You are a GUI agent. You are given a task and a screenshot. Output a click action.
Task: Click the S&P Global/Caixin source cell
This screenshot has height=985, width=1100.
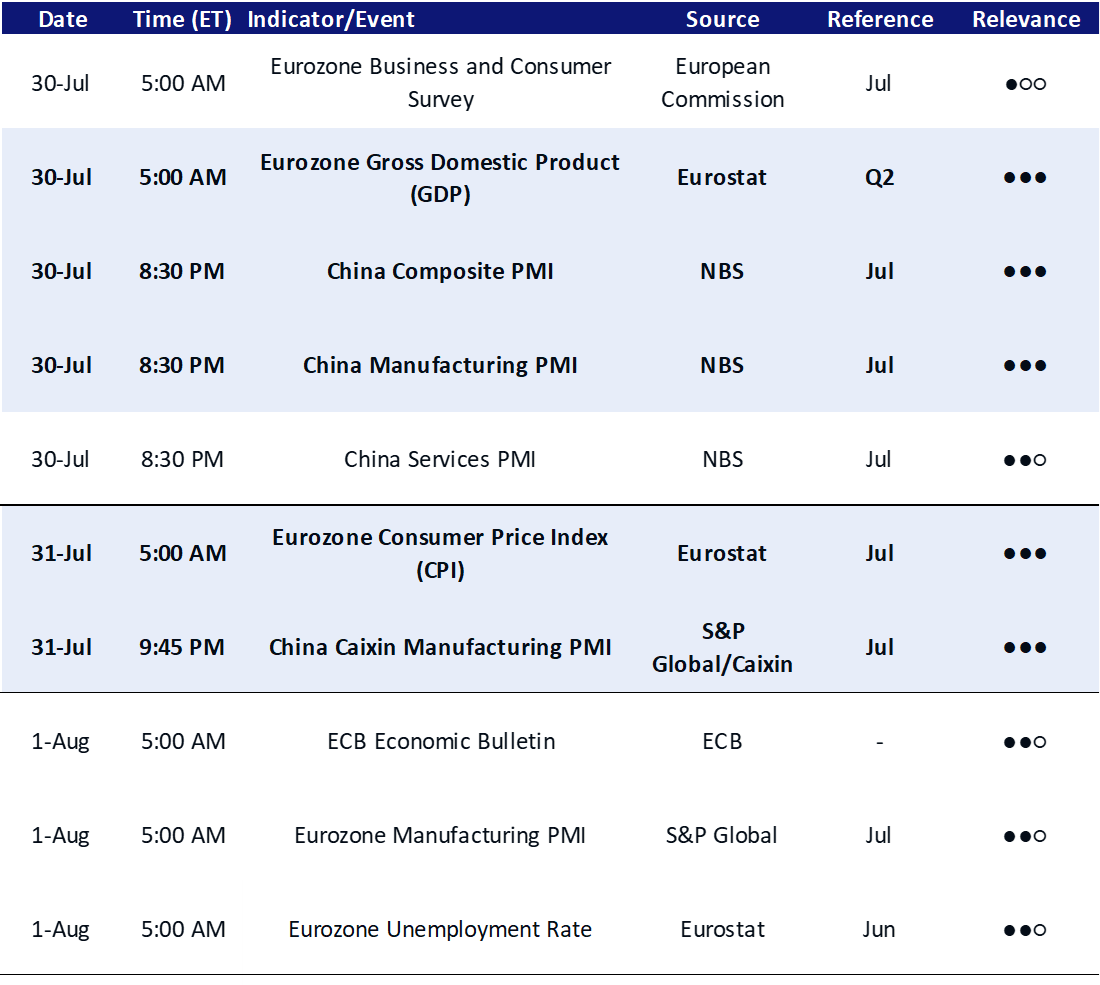(x=723, y=648)
